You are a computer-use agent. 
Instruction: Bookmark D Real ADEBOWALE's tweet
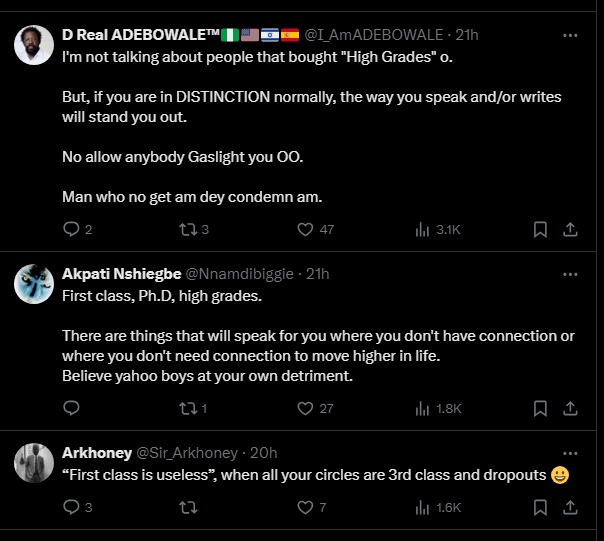(x=539, y=229)
